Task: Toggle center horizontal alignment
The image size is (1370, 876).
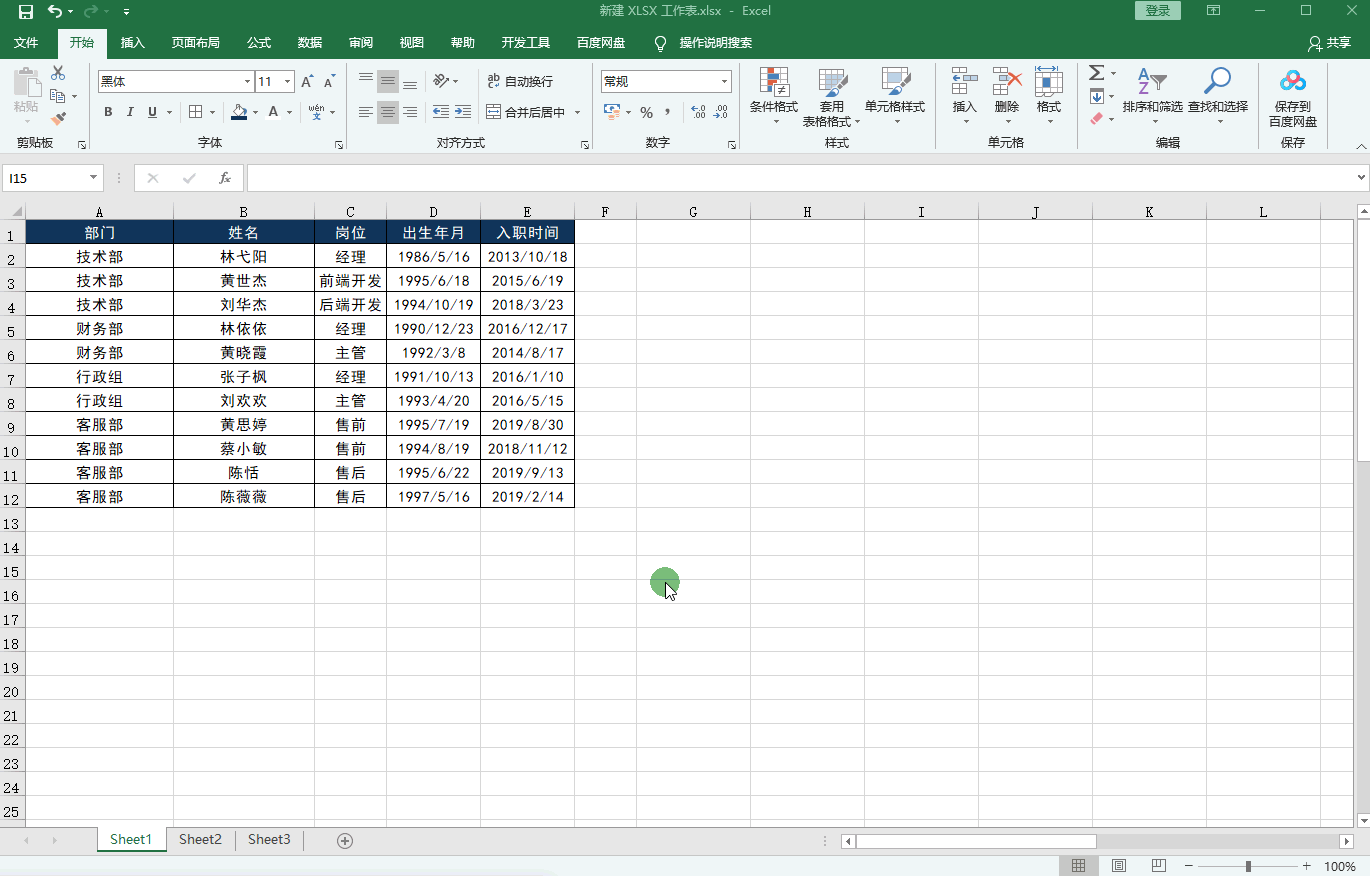Action: [x=388, y=112]
